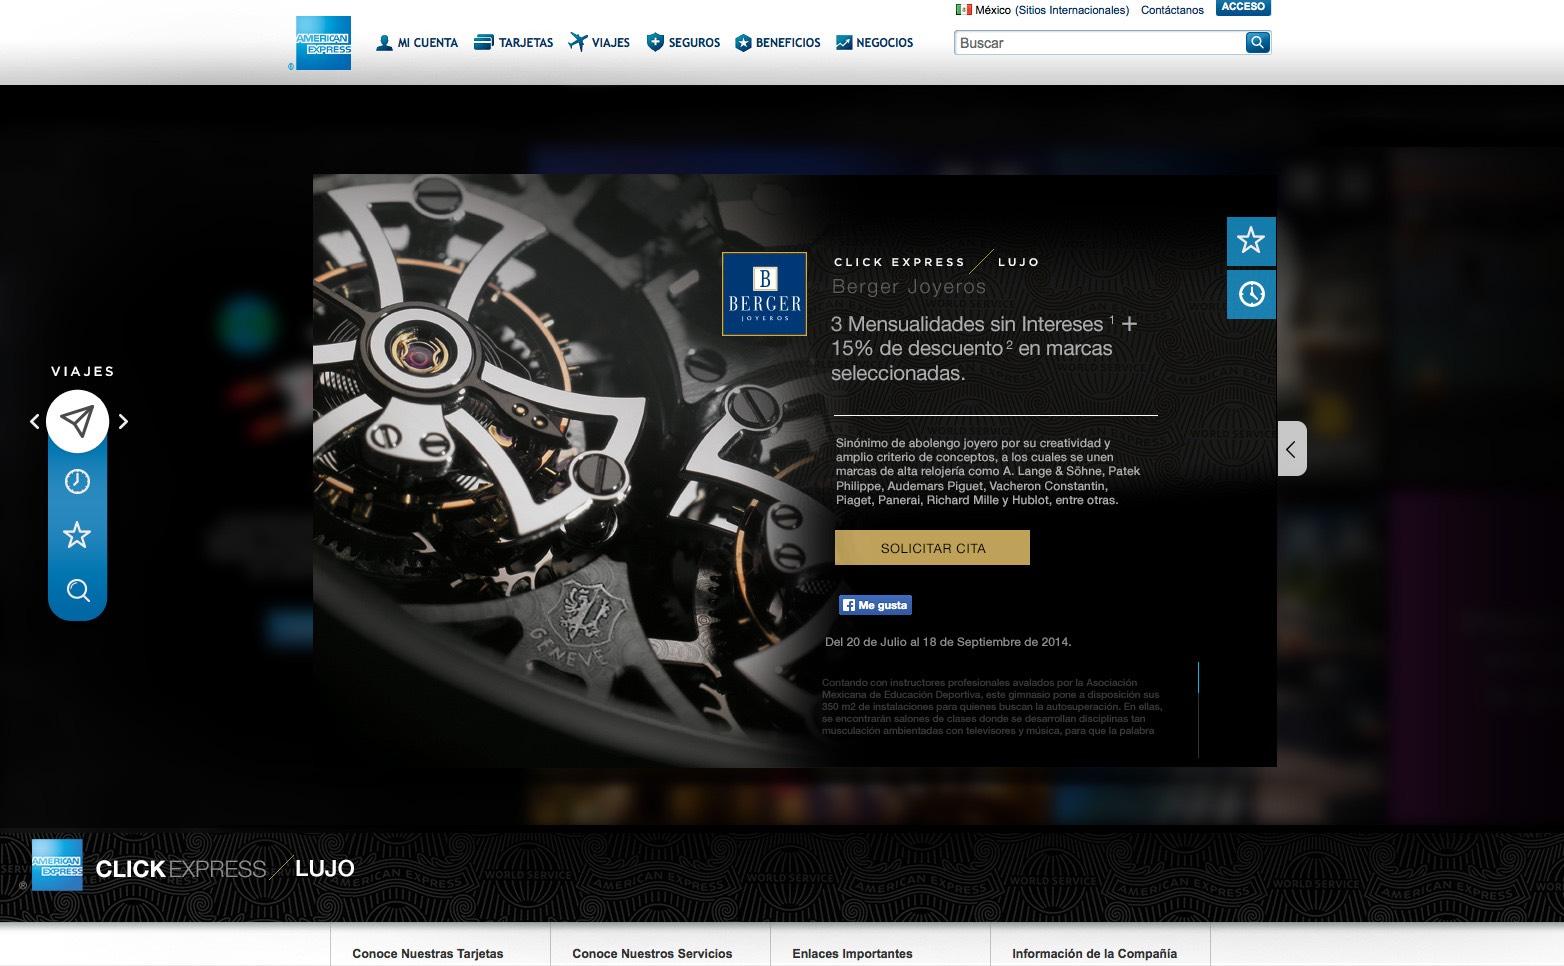Click the American Express logo in Click Express banner
The image size is (1564, 966).
pyautogui.click(x=57, y=865)
